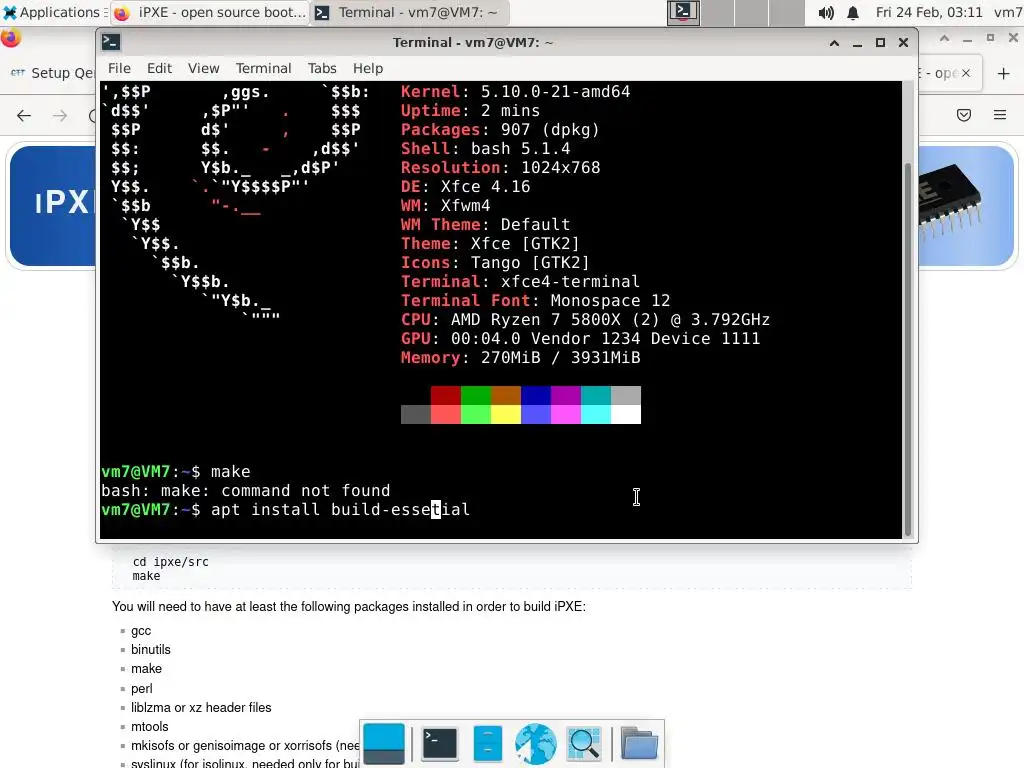1024x768 pixels.
Task: Switch to the second workspace in pager
Action: point(718,12)
